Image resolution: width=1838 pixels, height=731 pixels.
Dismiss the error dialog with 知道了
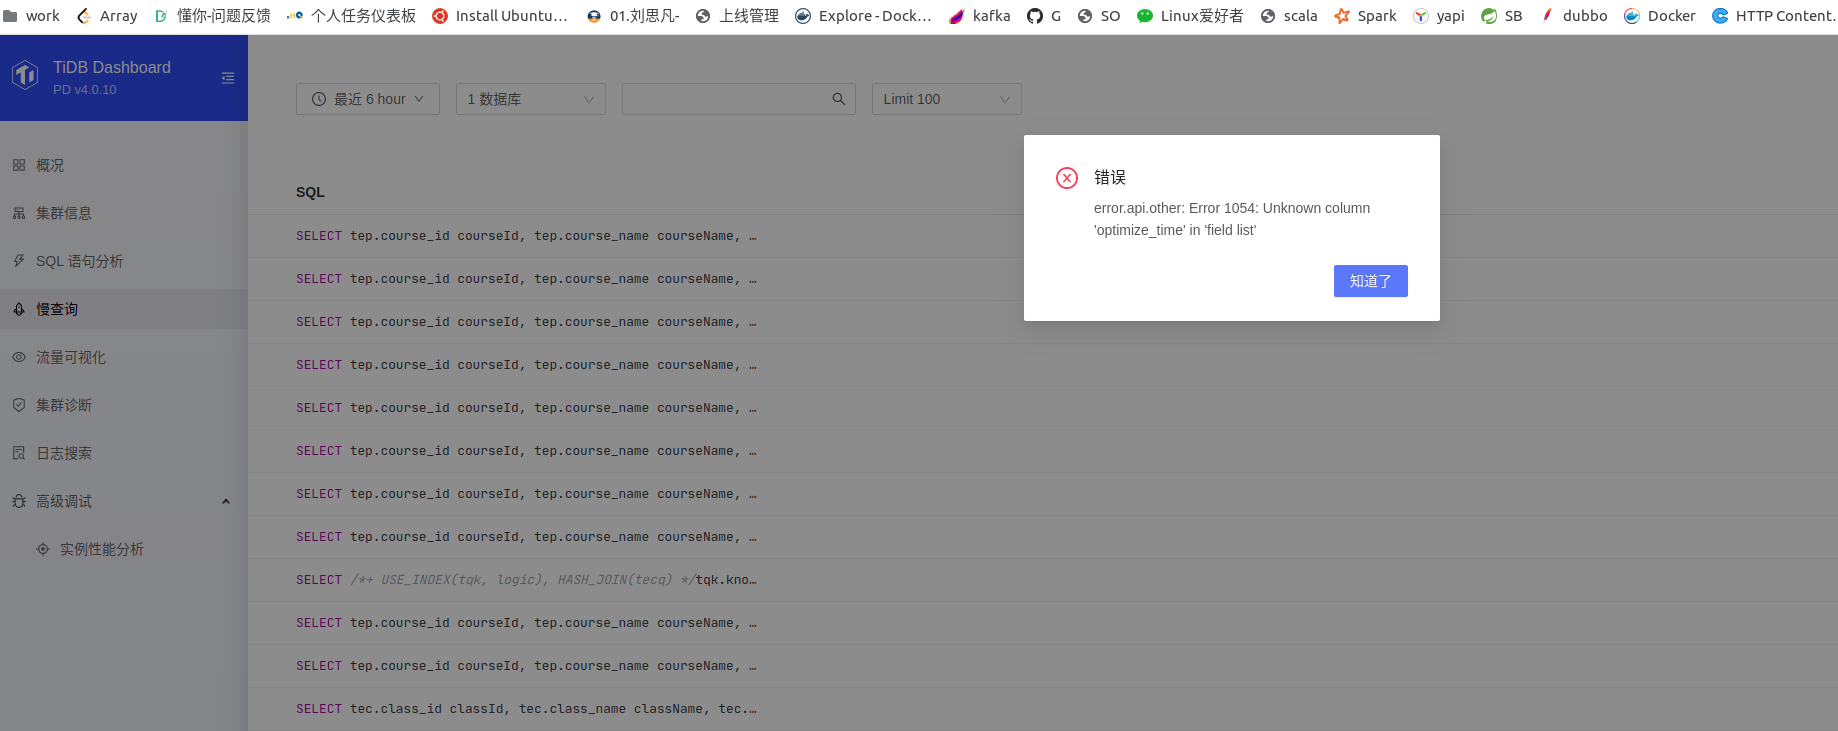click(x=1371, y=281)
